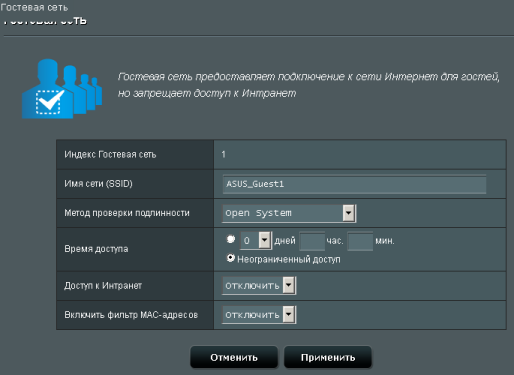Select the limited access time radio button
This screenshot has width=514, height=375.
231,239
